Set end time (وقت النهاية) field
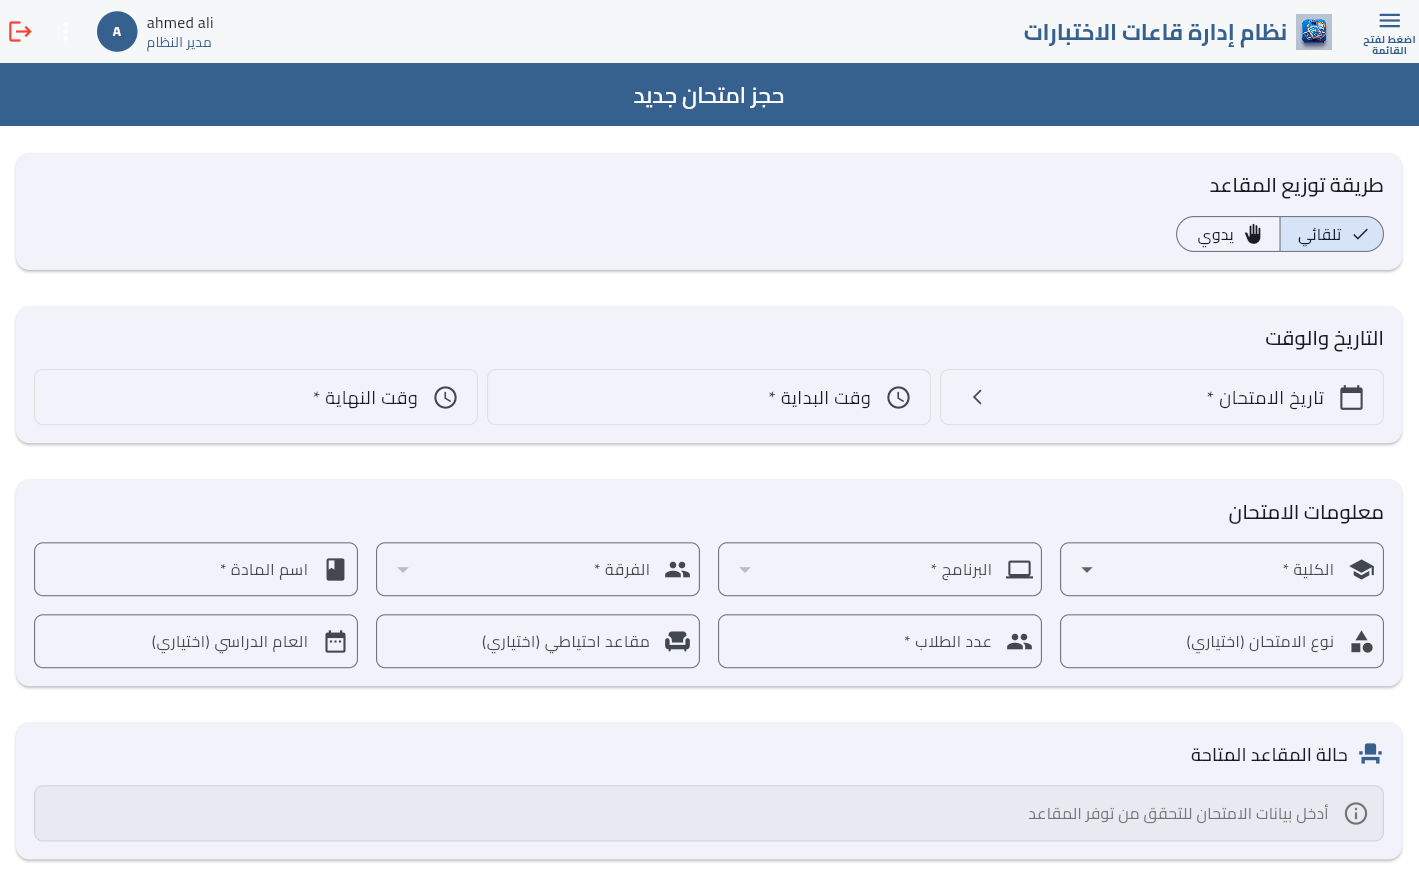This screenshot has height=873, width=1419. (x=256, y=397)
